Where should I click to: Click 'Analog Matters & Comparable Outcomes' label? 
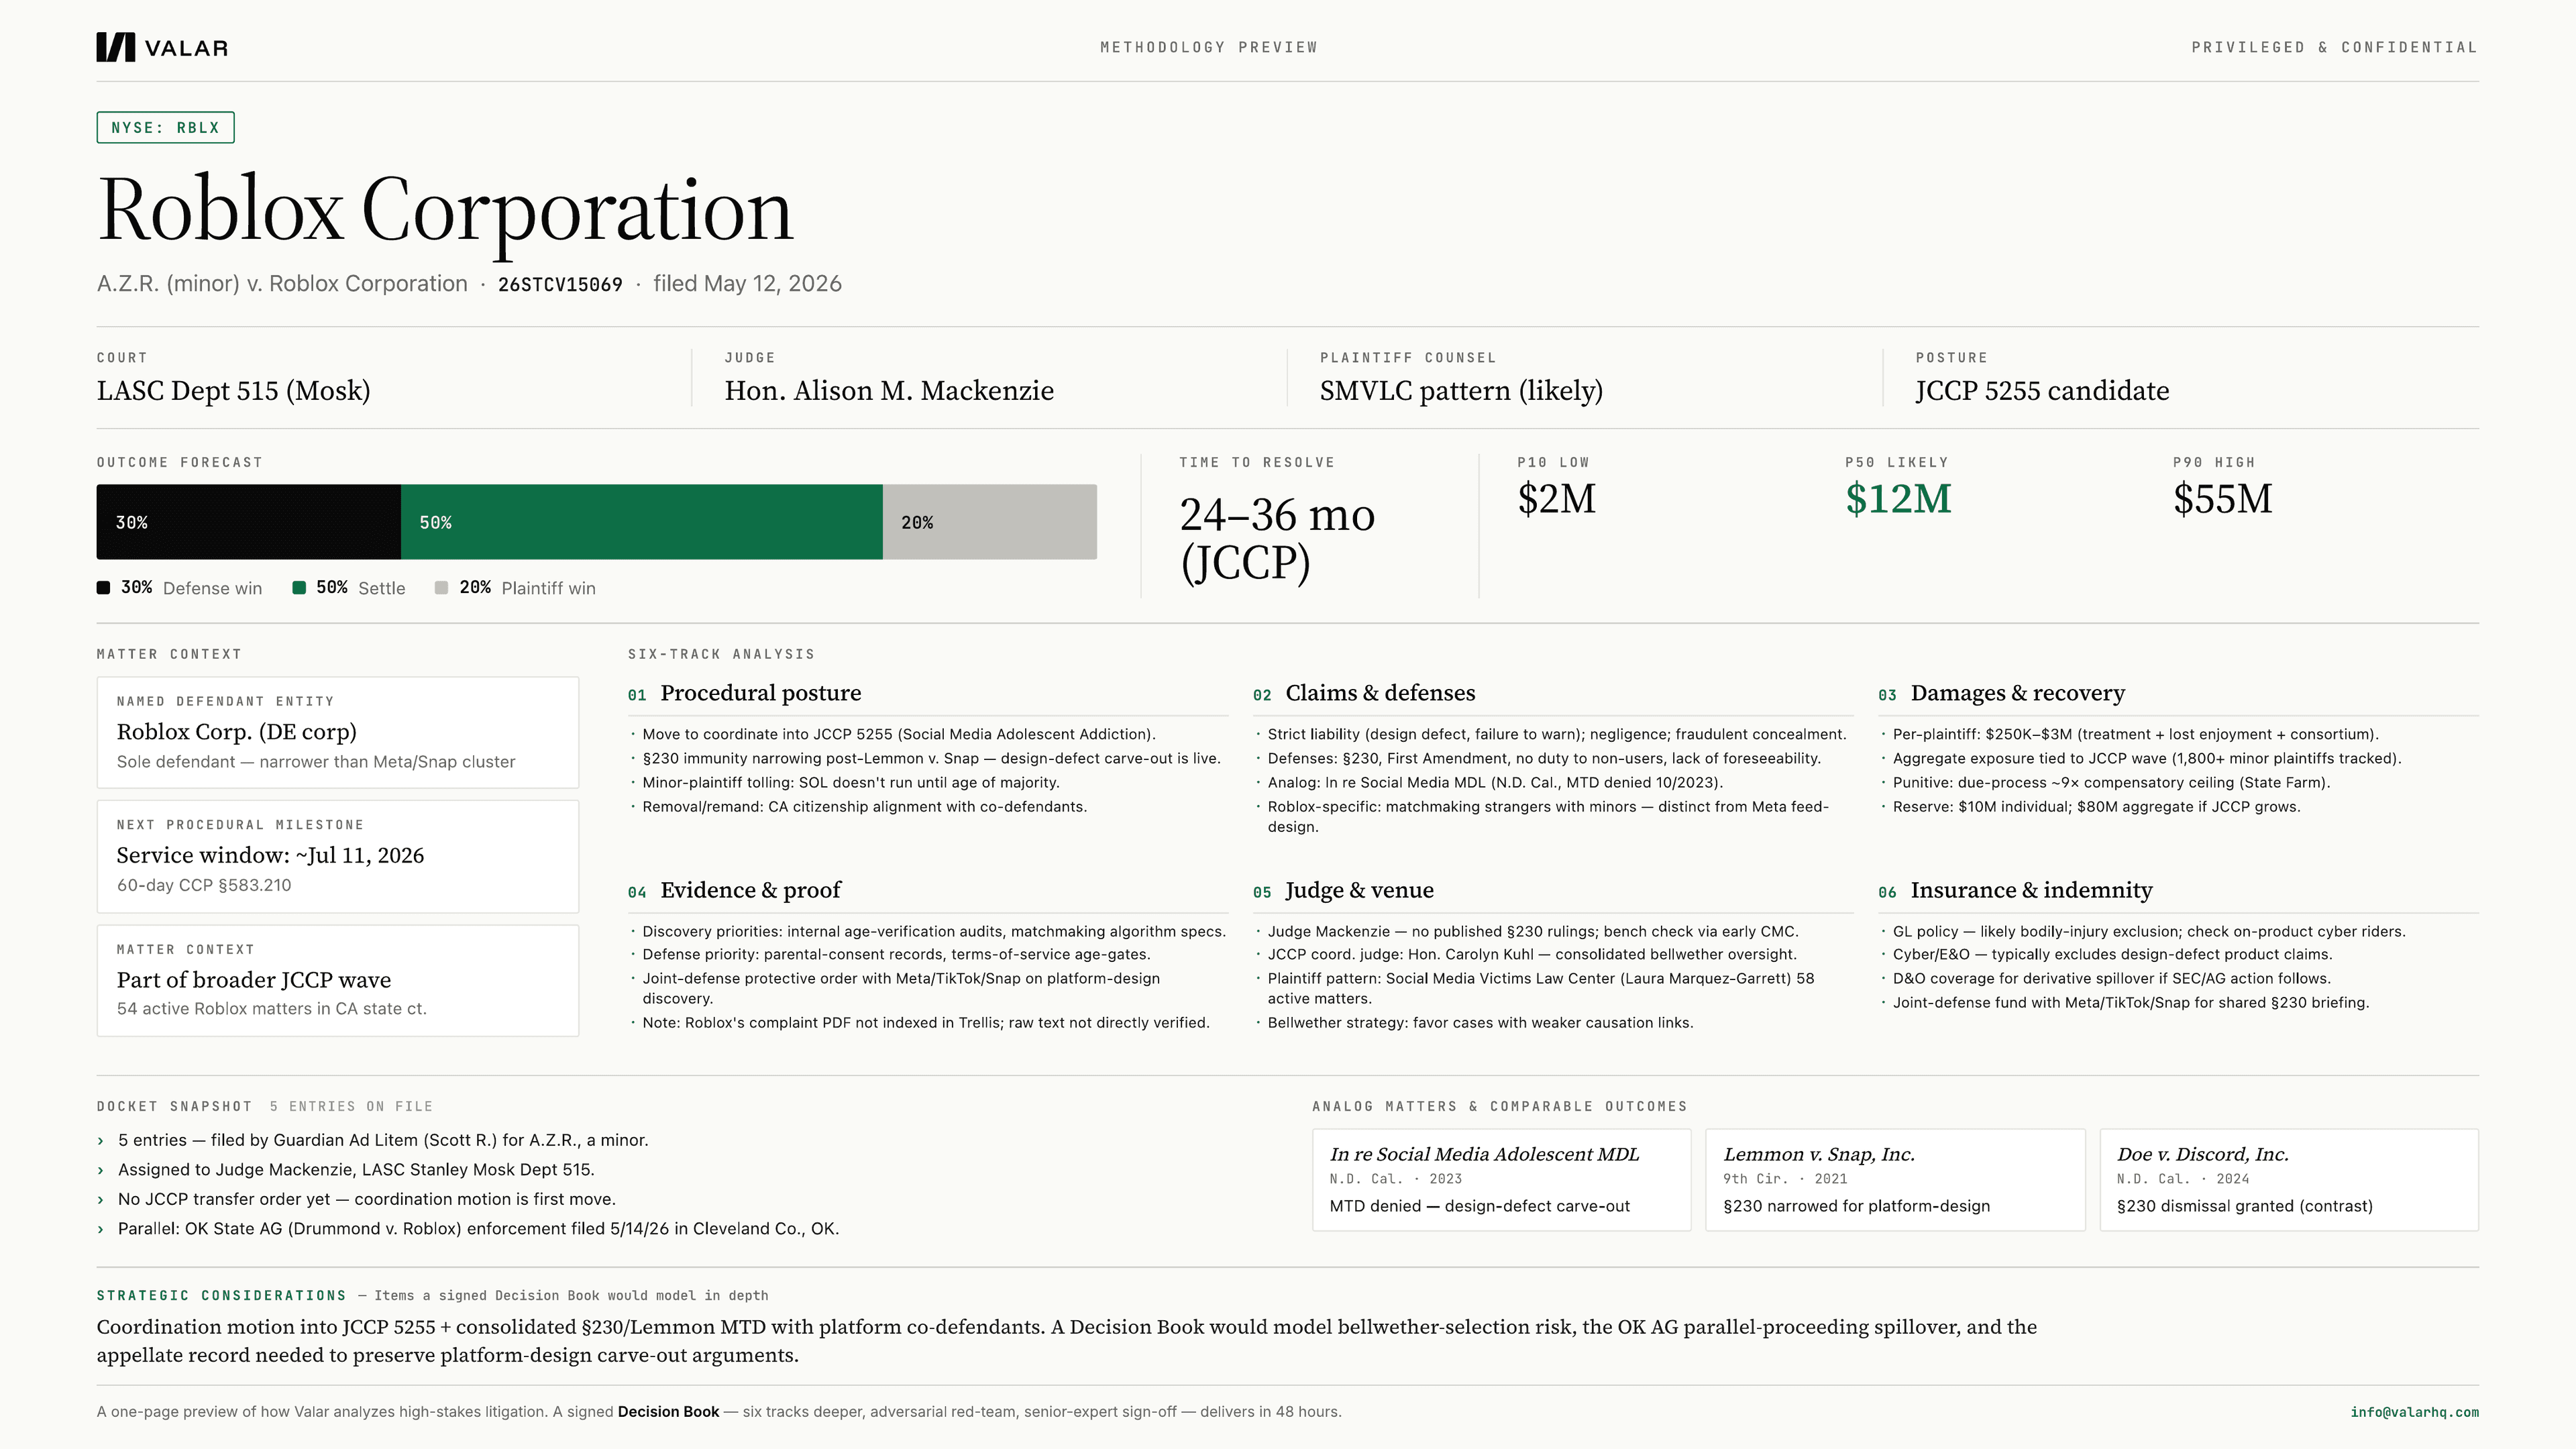click(1499, 1107)
